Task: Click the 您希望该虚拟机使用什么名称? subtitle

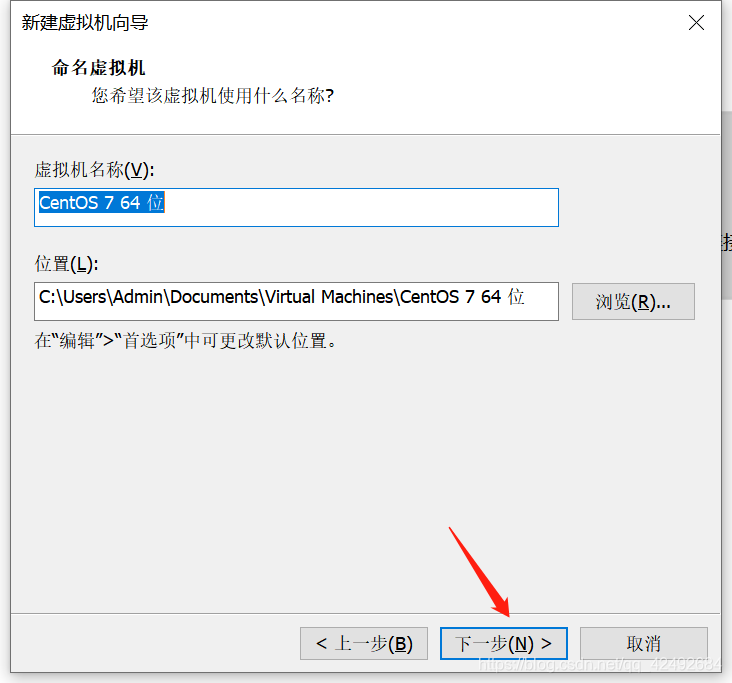Action: [213, 96]
